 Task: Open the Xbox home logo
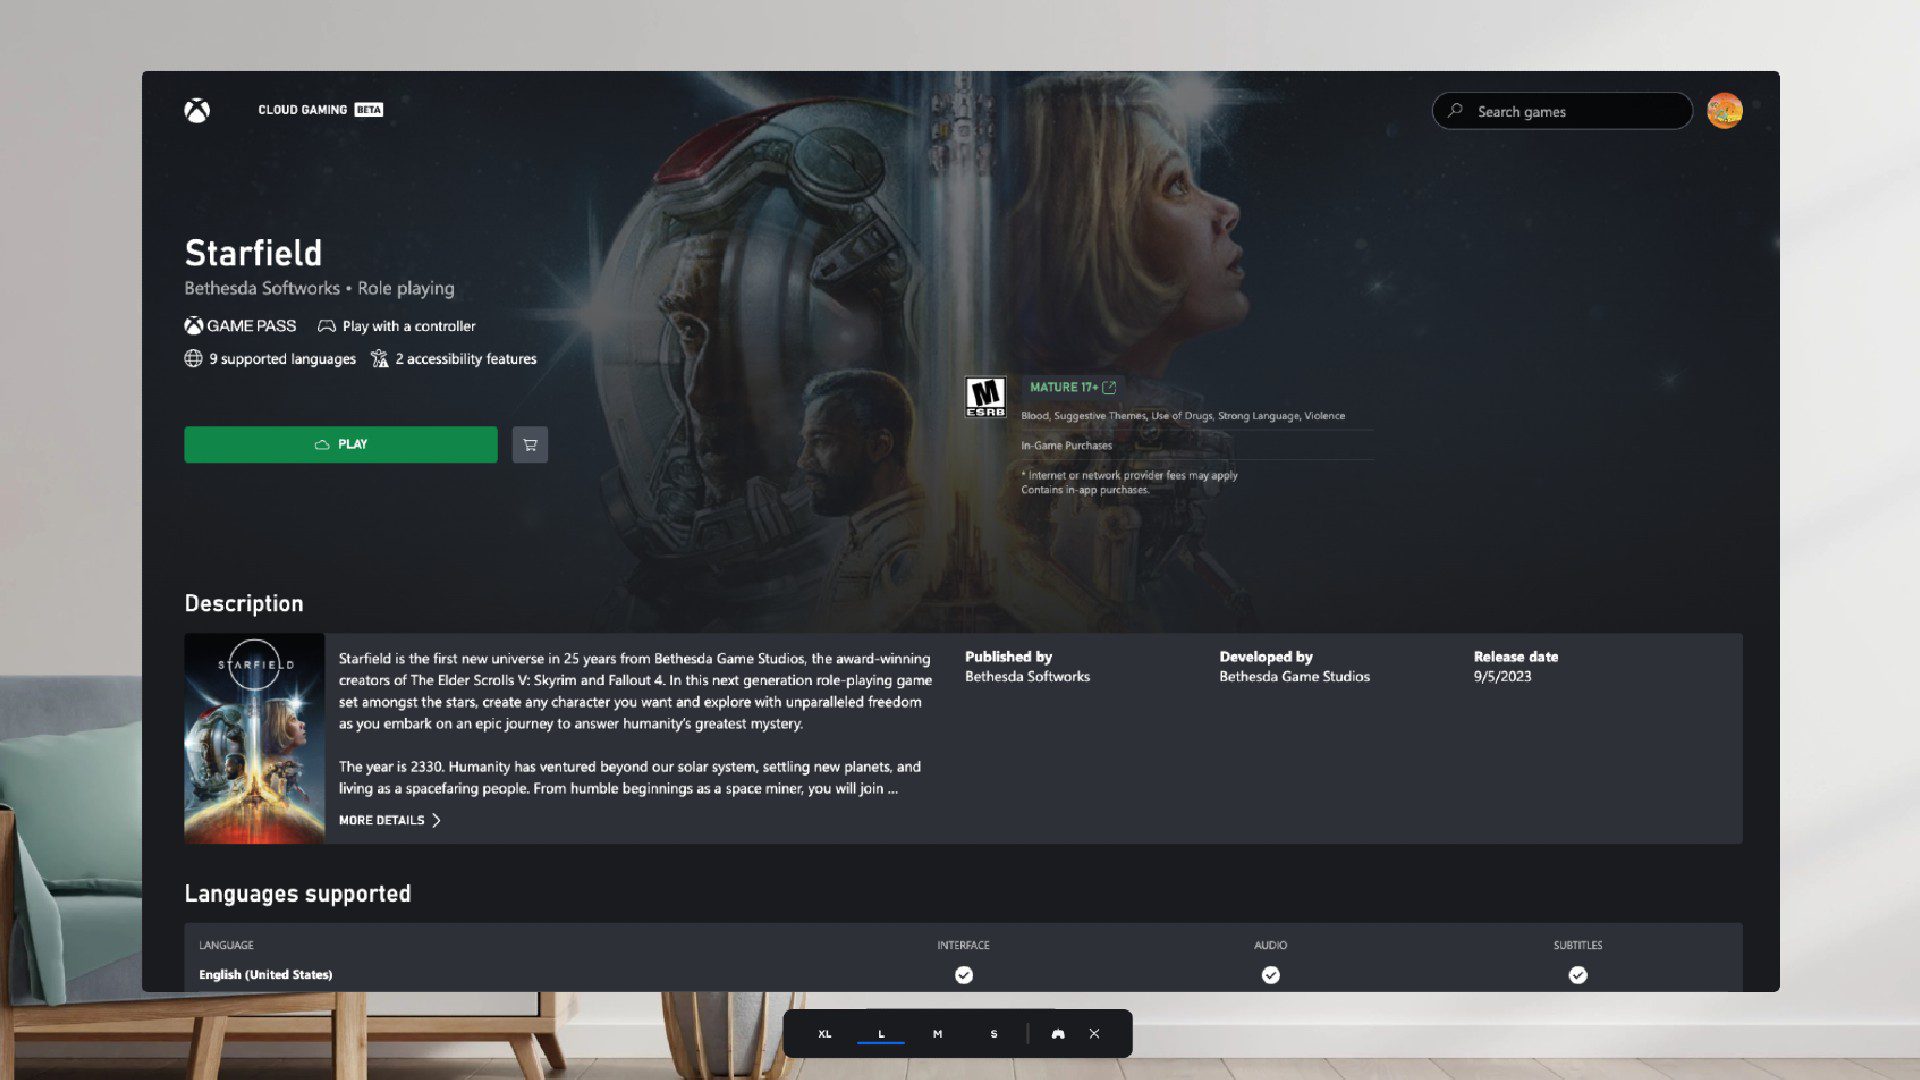coord(197,110)
